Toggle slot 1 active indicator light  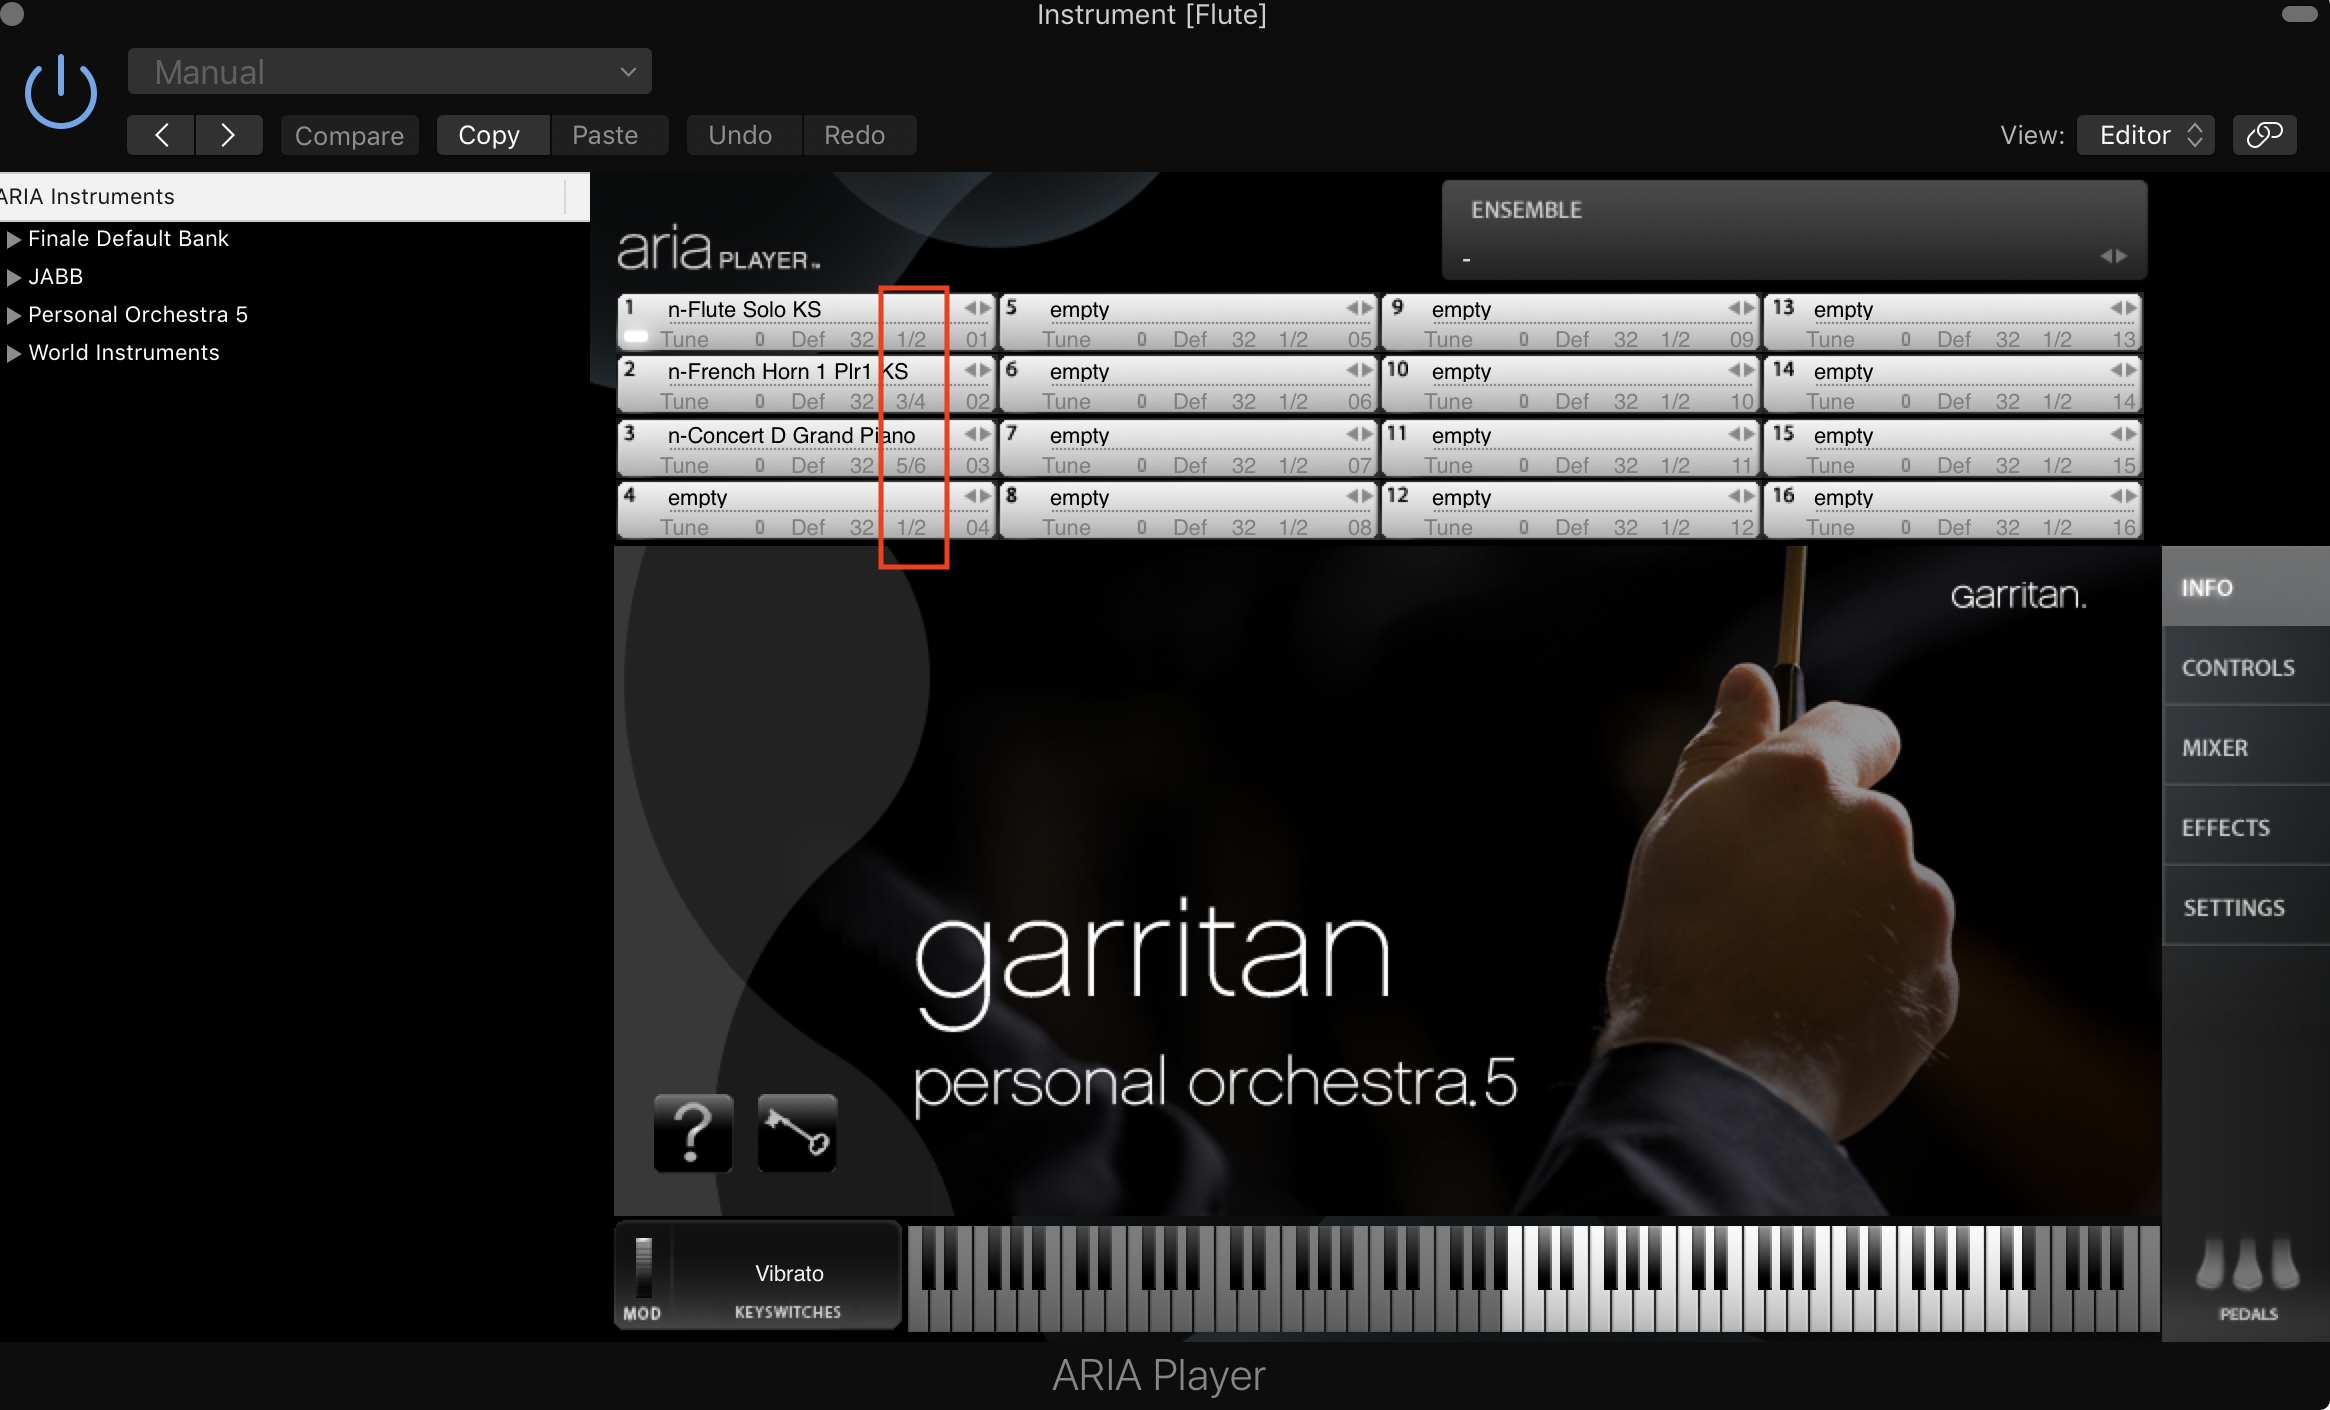pos(636,337)
